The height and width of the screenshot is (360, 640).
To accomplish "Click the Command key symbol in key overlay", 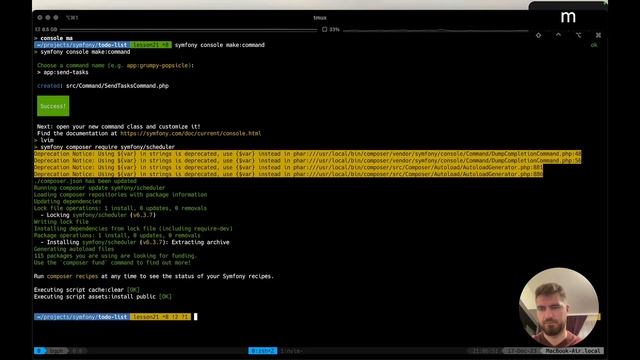I will (598, 36).
